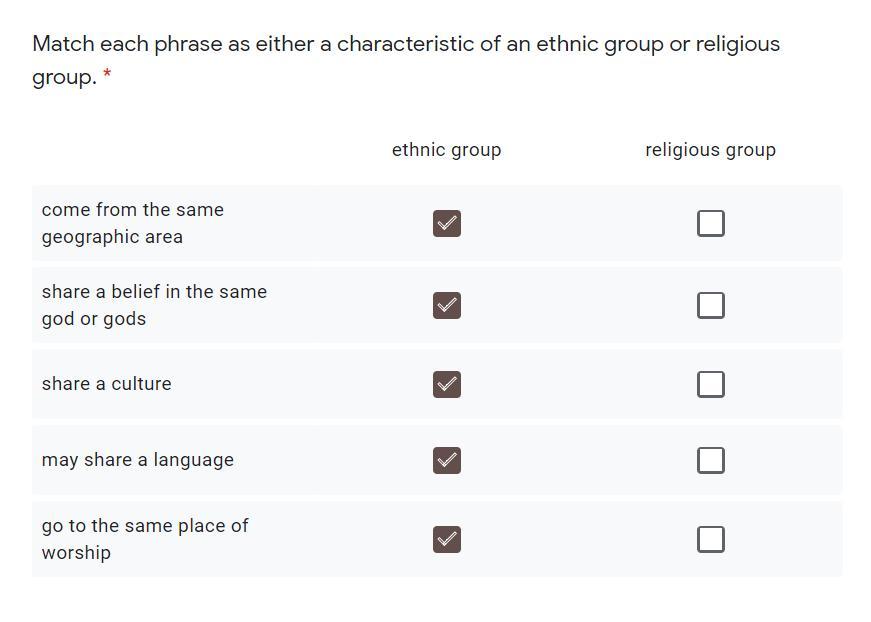Screen dimensions: 871x622
Task: Click the 'Match each phrase' question title
Action: tap(405, 45)
